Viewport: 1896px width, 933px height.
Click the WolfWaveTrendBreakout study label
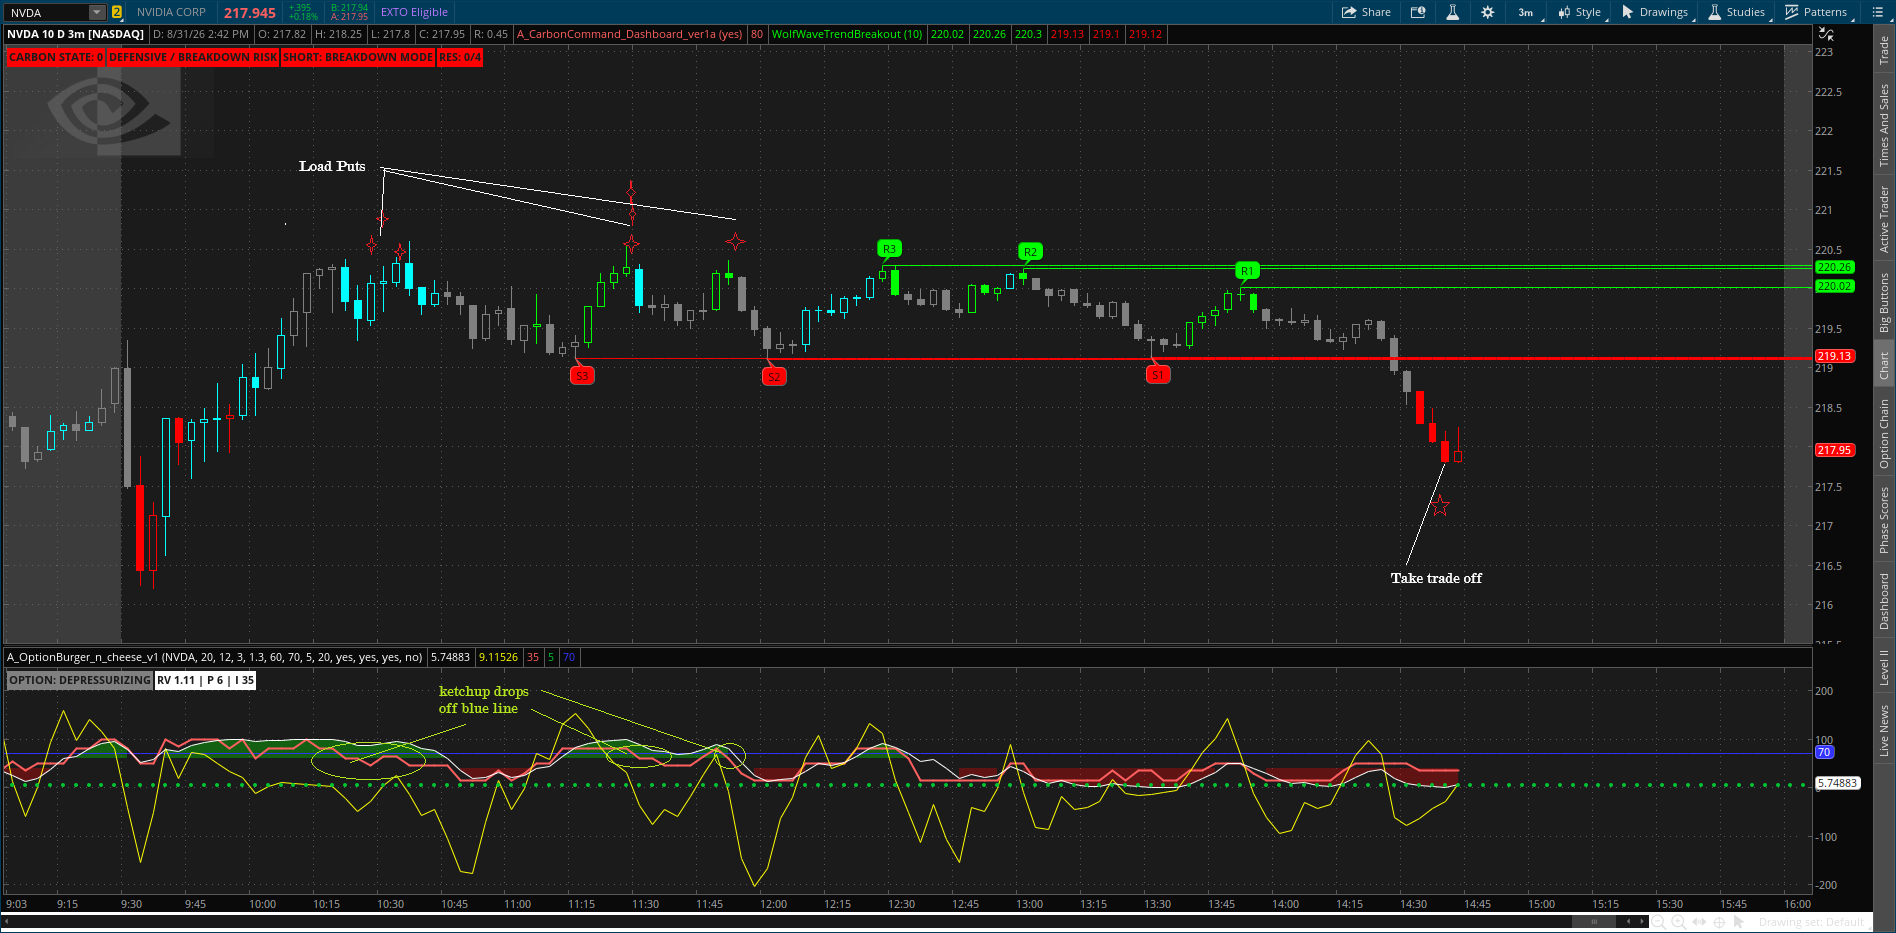[x=847, y=34]
